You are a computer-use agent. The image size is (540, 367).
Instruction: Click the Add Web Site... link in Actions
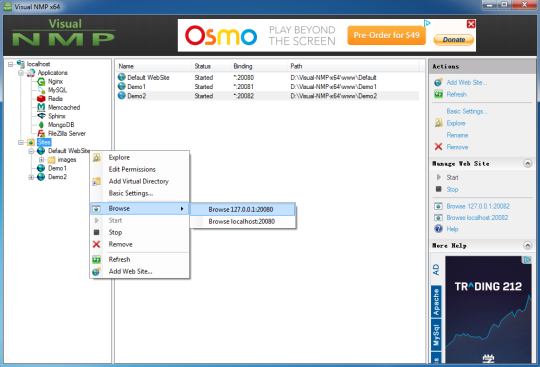(x=467, y=82)
